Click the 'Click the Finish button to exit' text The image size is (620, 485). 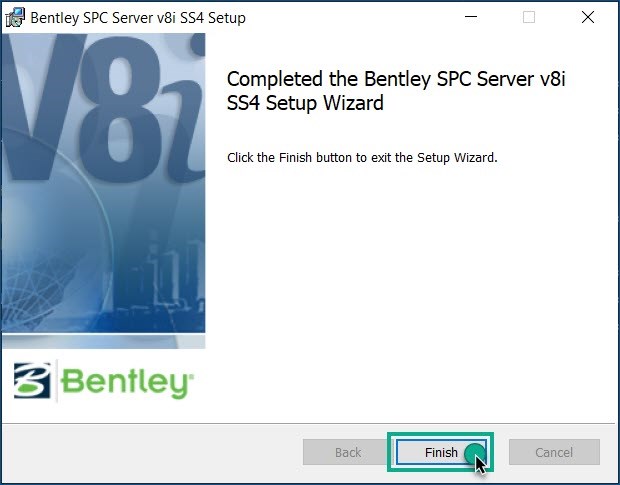click(x=362, y=158)
